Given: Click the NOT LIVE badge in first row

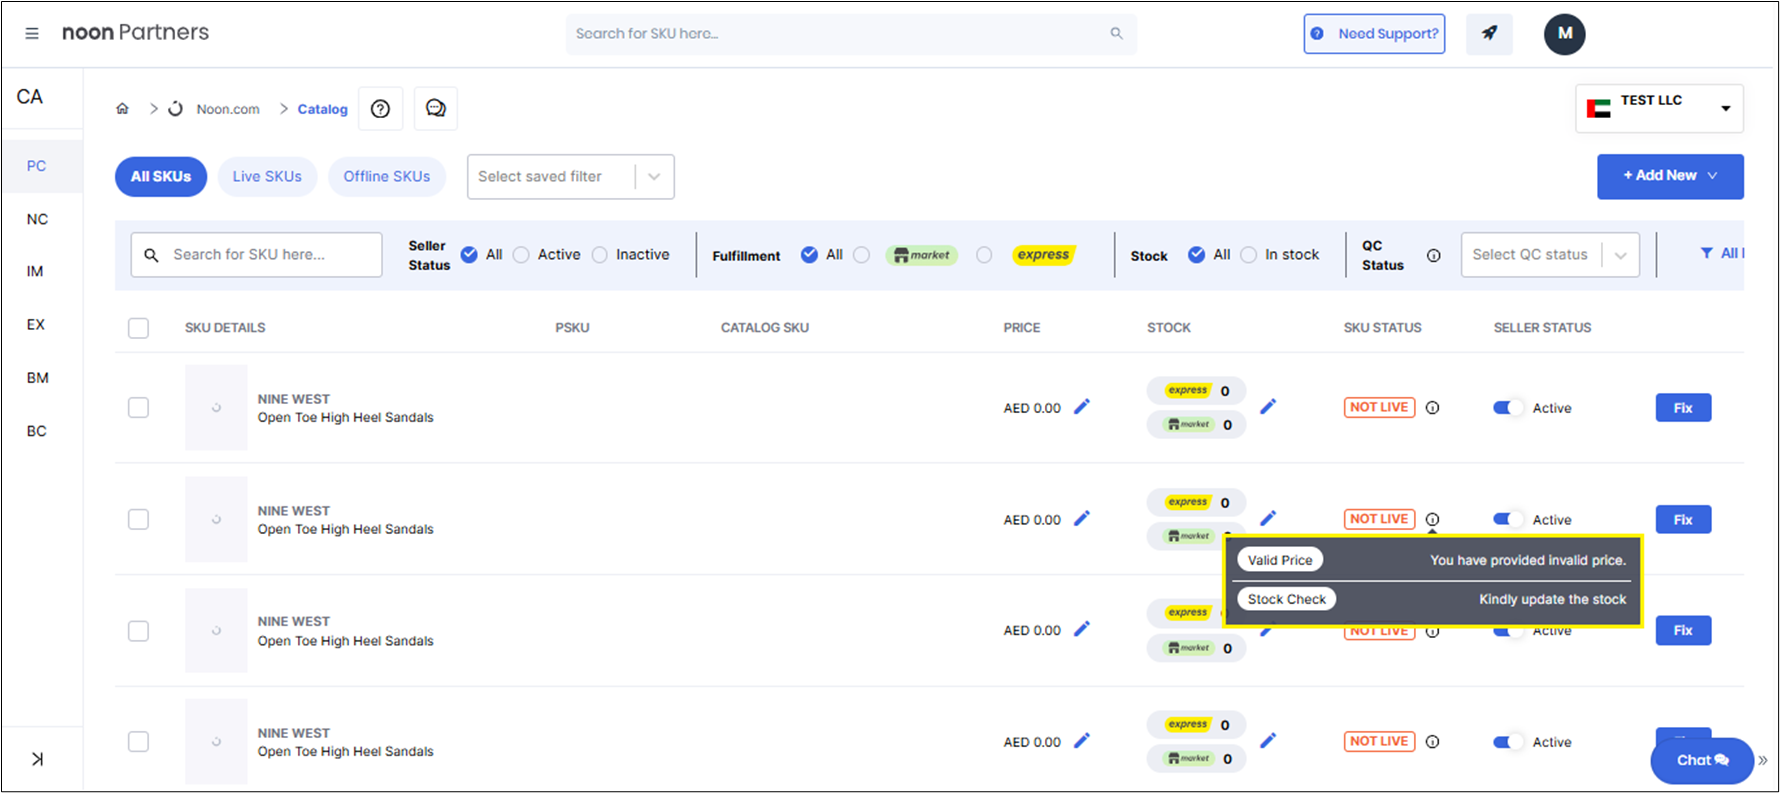Looking at the screenshot, I should (x=1379, y=407).
